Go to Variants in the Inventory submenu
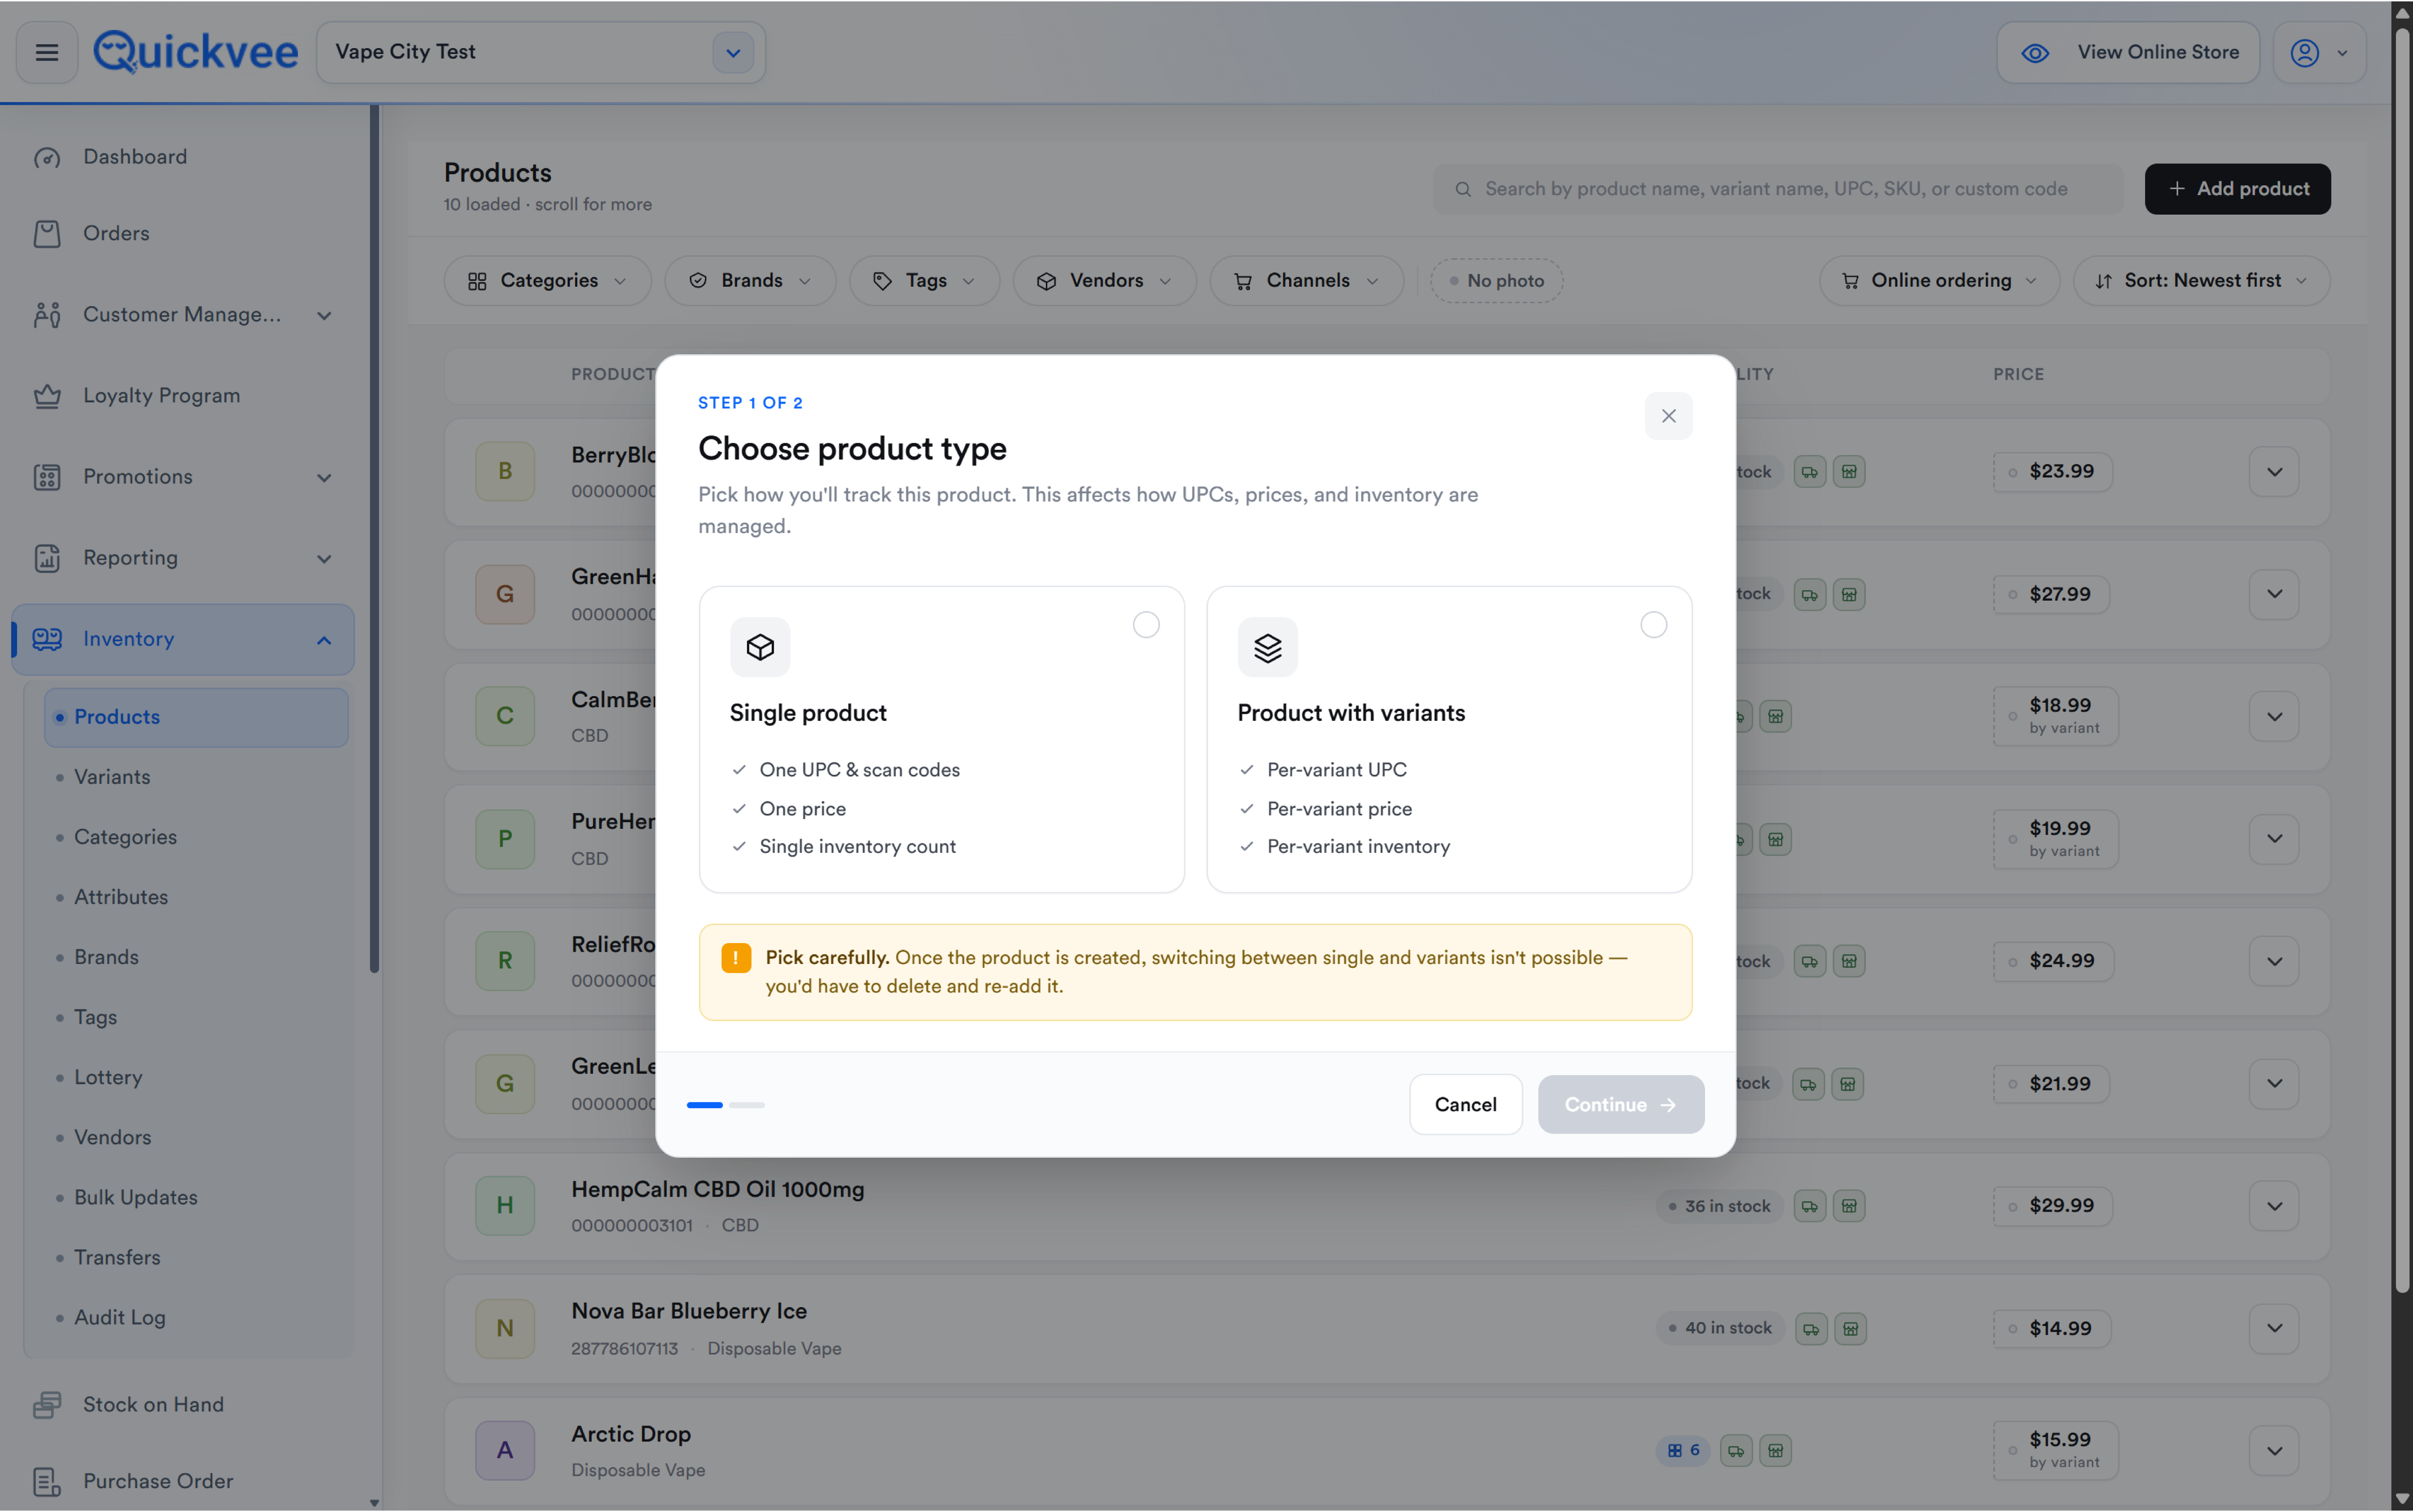Screen dimensions: 2413x1512 coord(112,777)
